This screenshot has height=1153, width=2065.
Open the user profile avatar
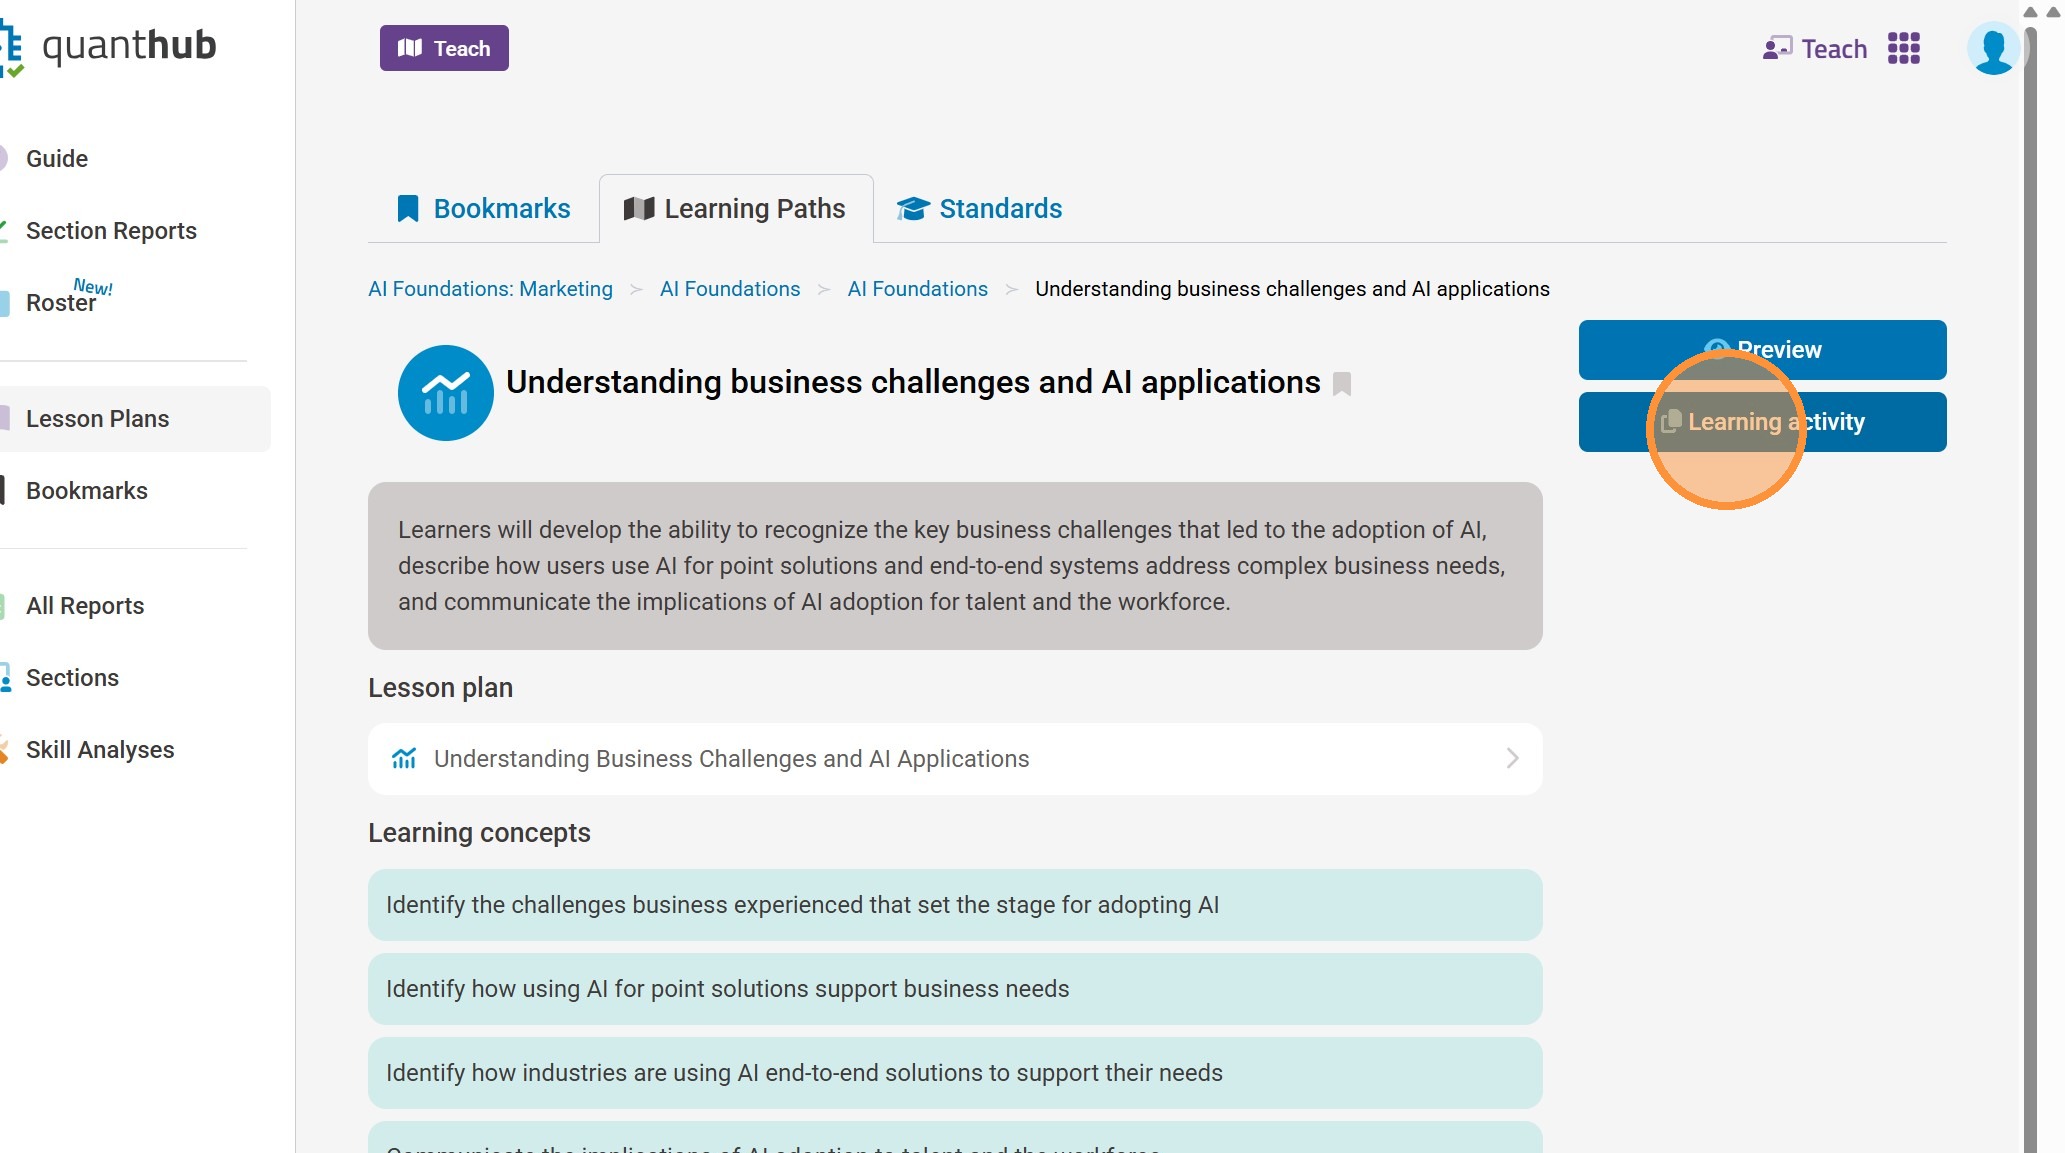click(x=1992, y=48)
